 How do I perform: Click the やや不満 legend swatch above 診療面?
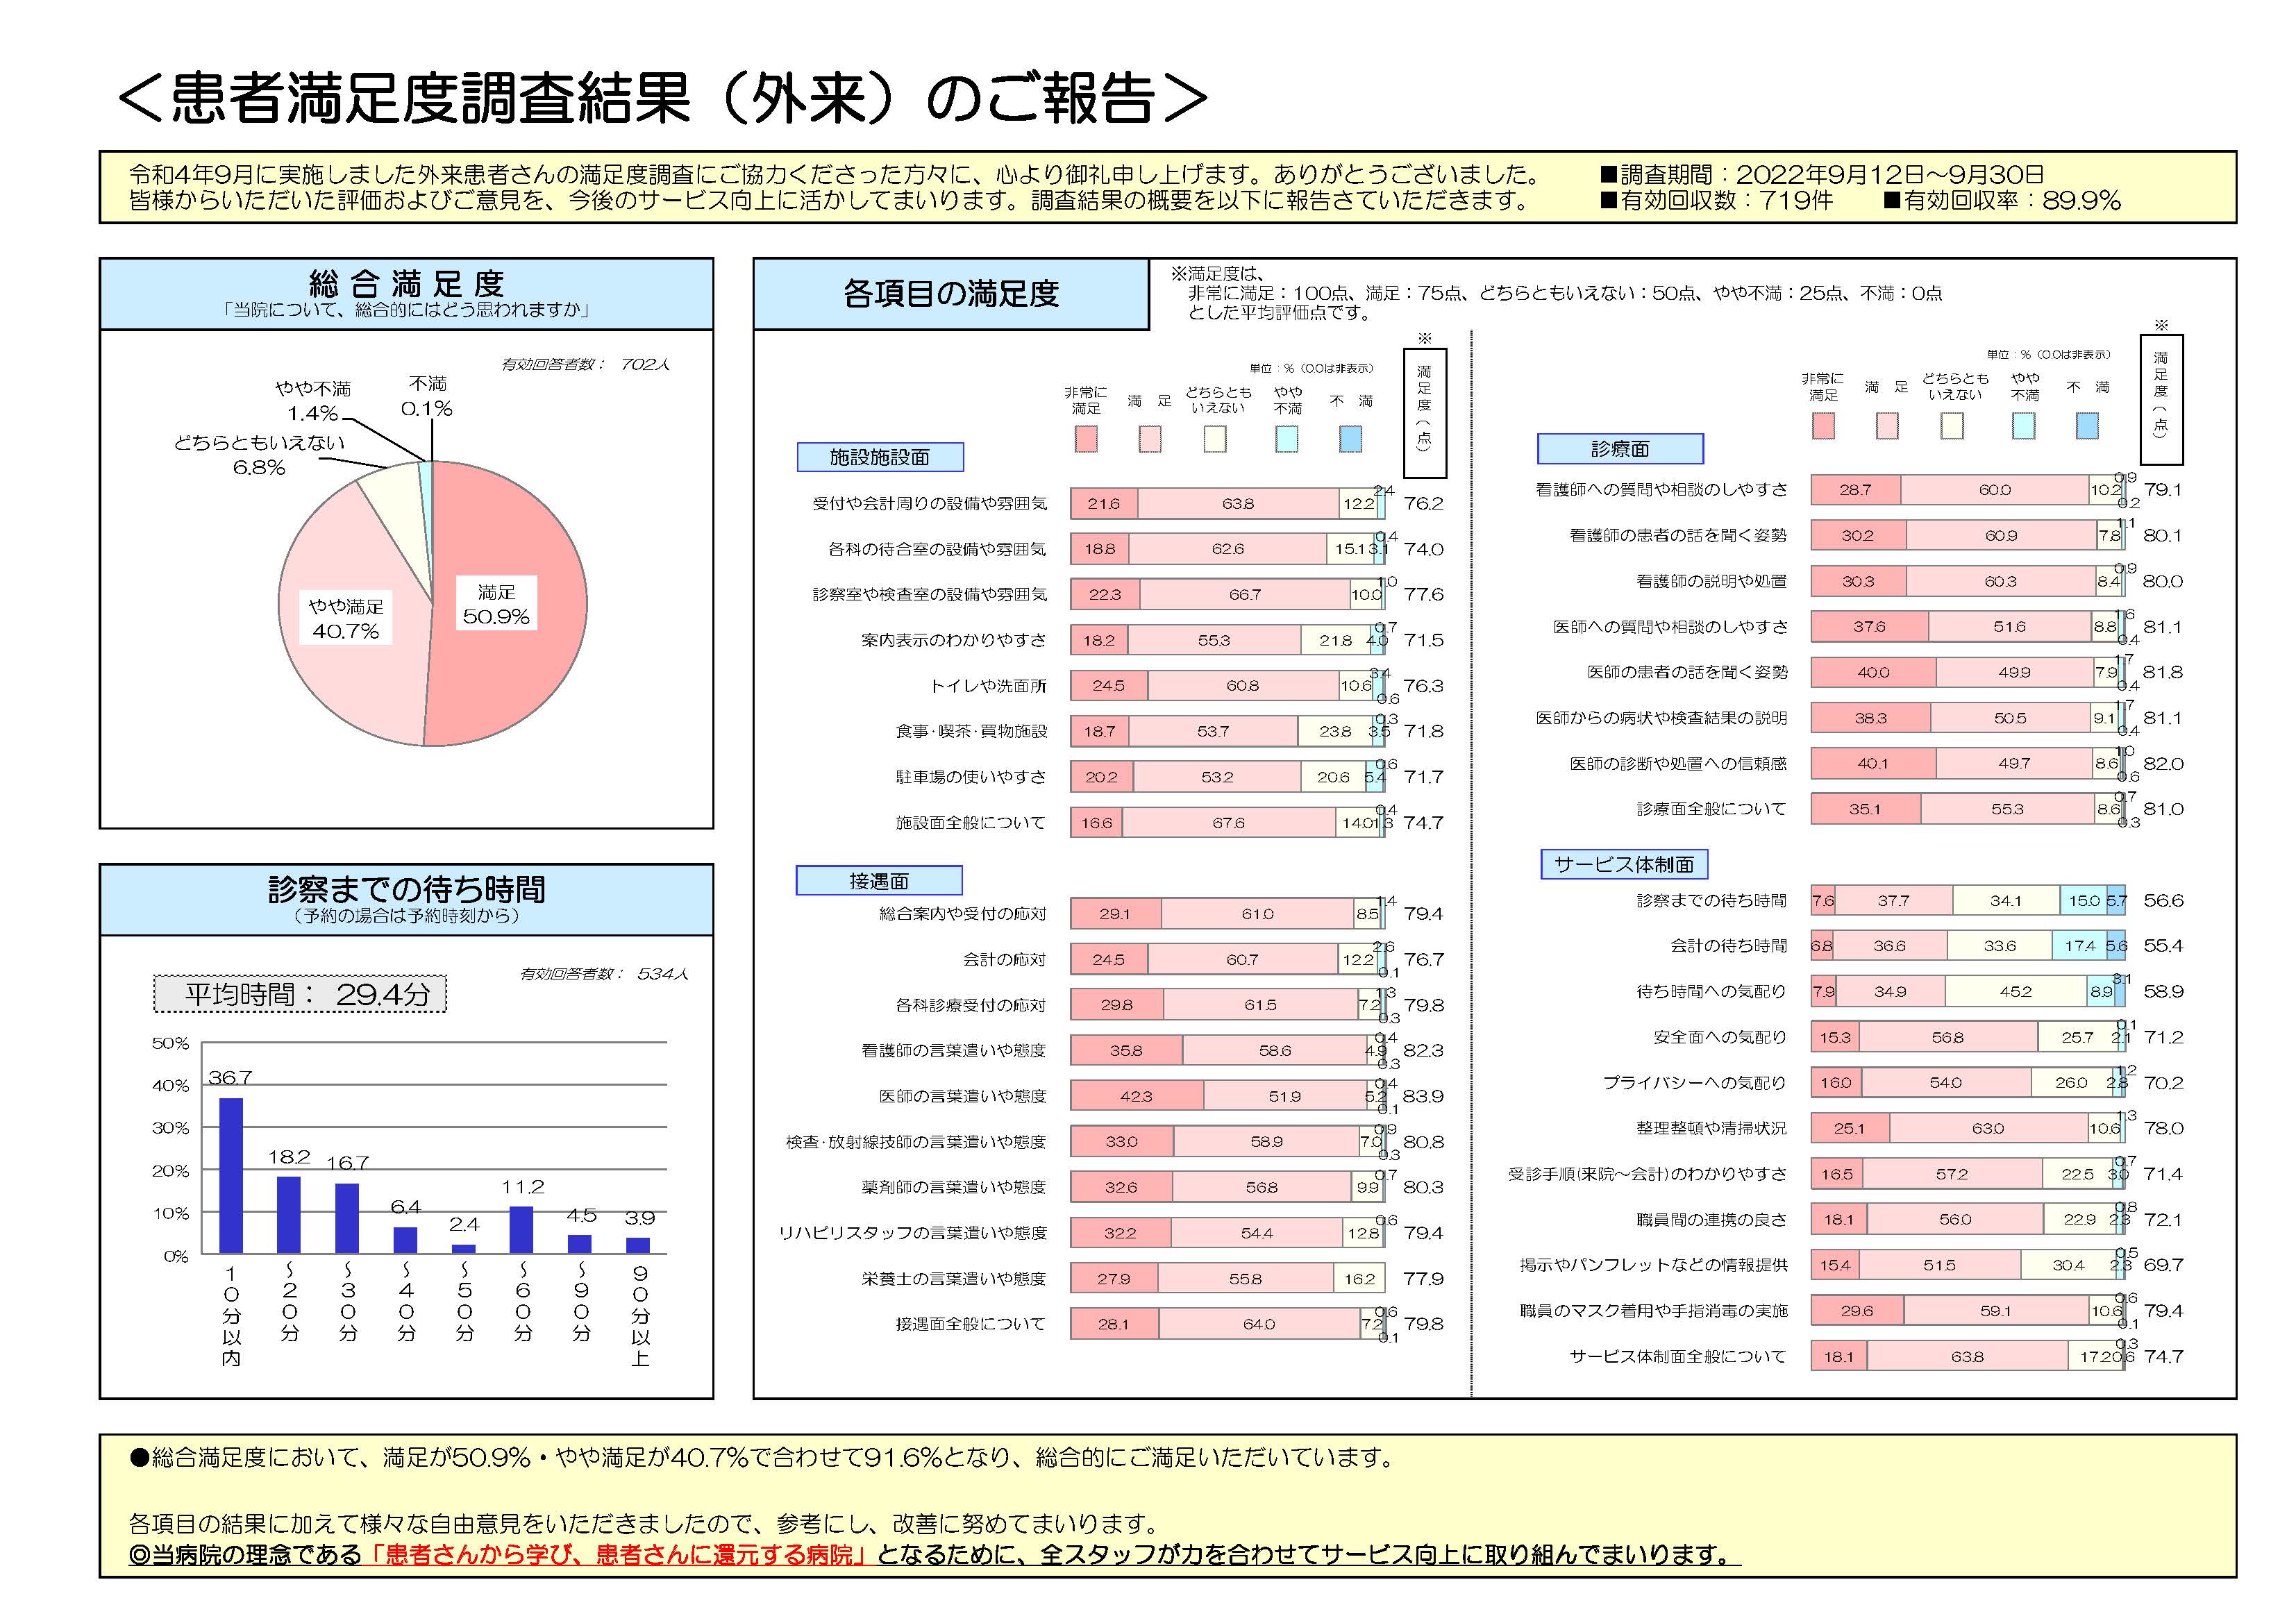click(x=2023, y=425)
